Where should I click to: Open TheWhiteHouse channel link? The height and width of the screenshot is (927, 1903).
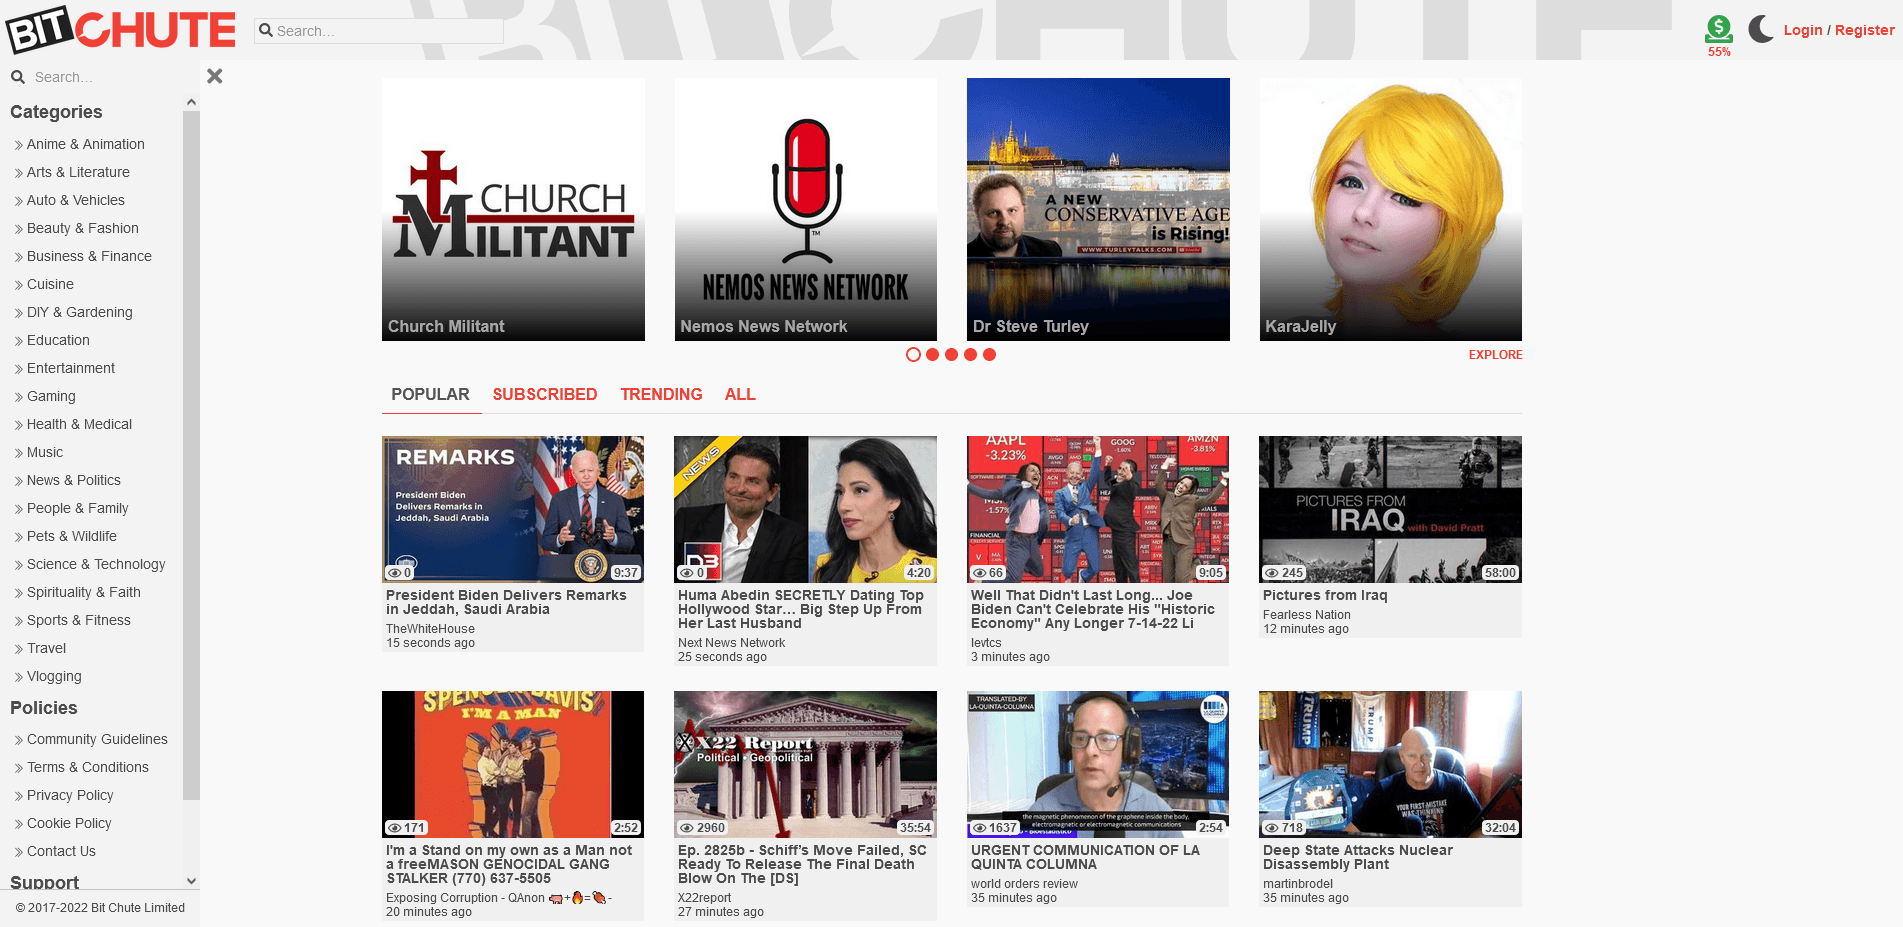click(430, 629)
